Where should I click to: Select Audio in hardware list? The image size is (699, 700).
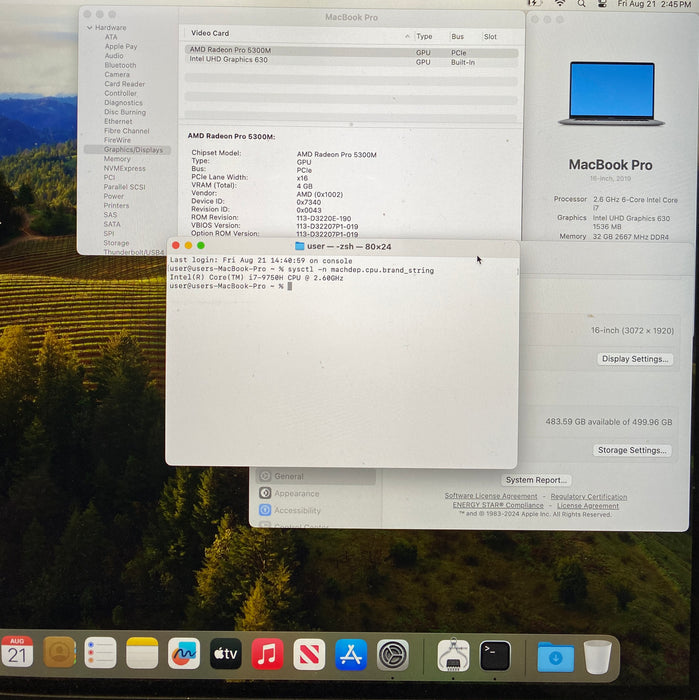114,56
